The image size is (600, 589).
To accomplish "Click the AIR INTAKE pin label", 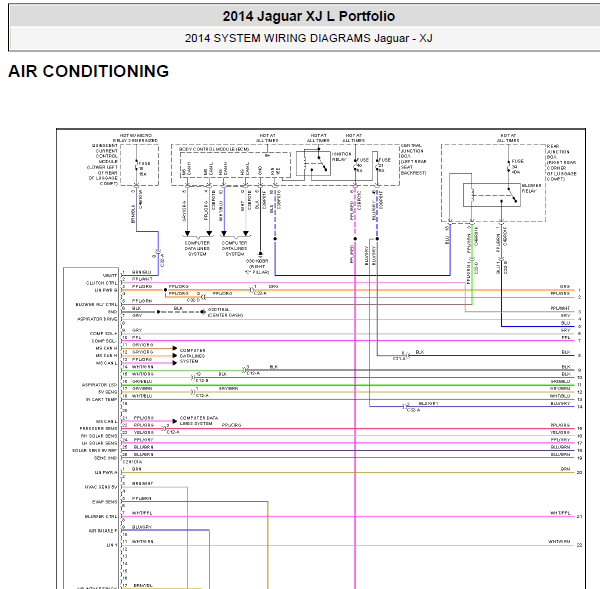I will [x=102, y=530].
